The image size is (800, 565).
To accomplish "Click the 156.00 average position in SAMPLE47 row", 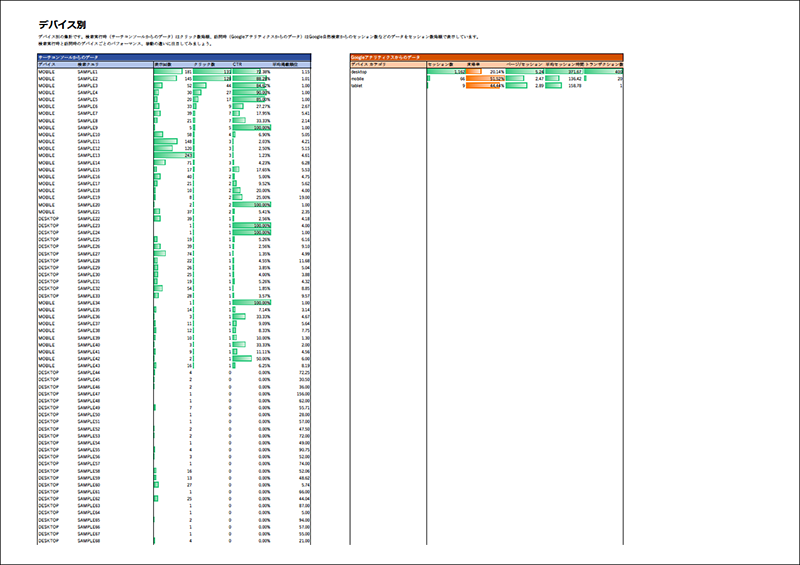I will (x=304, y=394).
